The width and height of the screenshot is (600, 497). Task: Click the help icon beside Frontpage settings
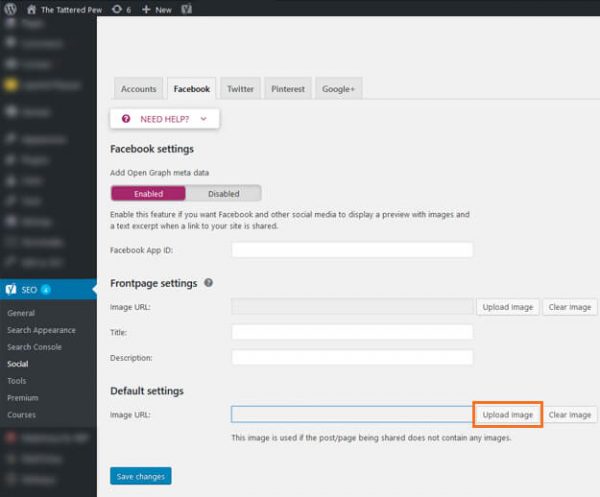[209, 283]
